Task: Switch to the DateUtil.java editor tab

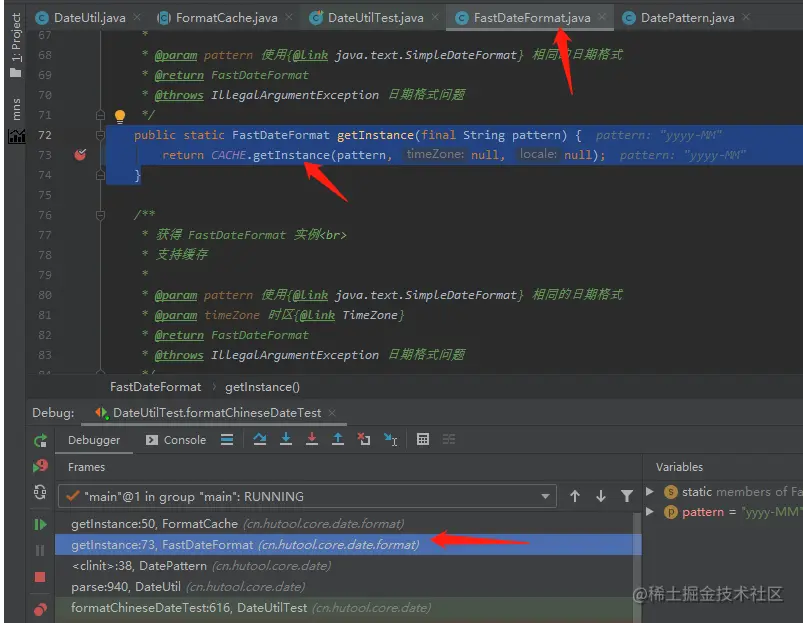Action: [82, 18]
